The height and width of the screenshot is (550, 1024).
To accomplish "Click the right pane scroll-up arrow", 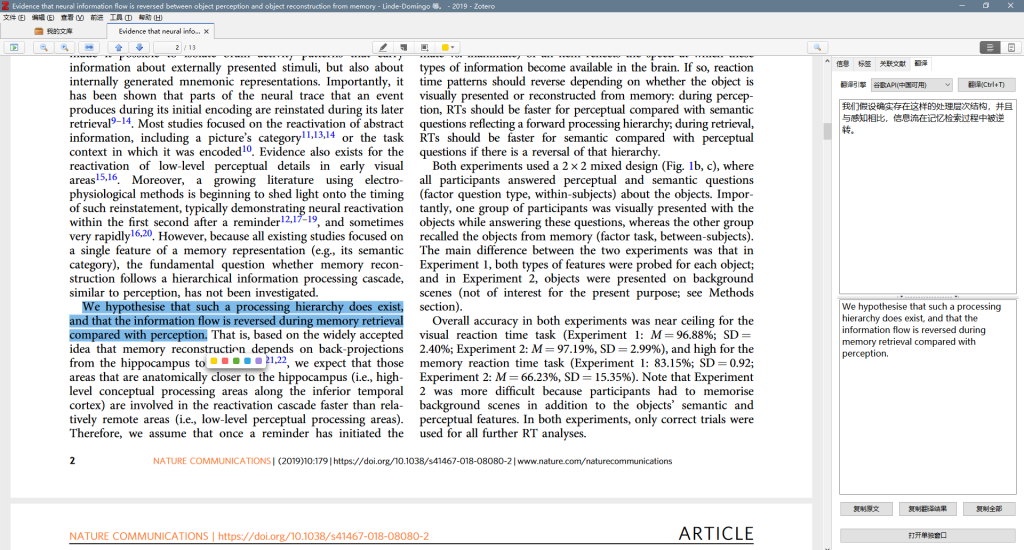I will pos(827,61).
